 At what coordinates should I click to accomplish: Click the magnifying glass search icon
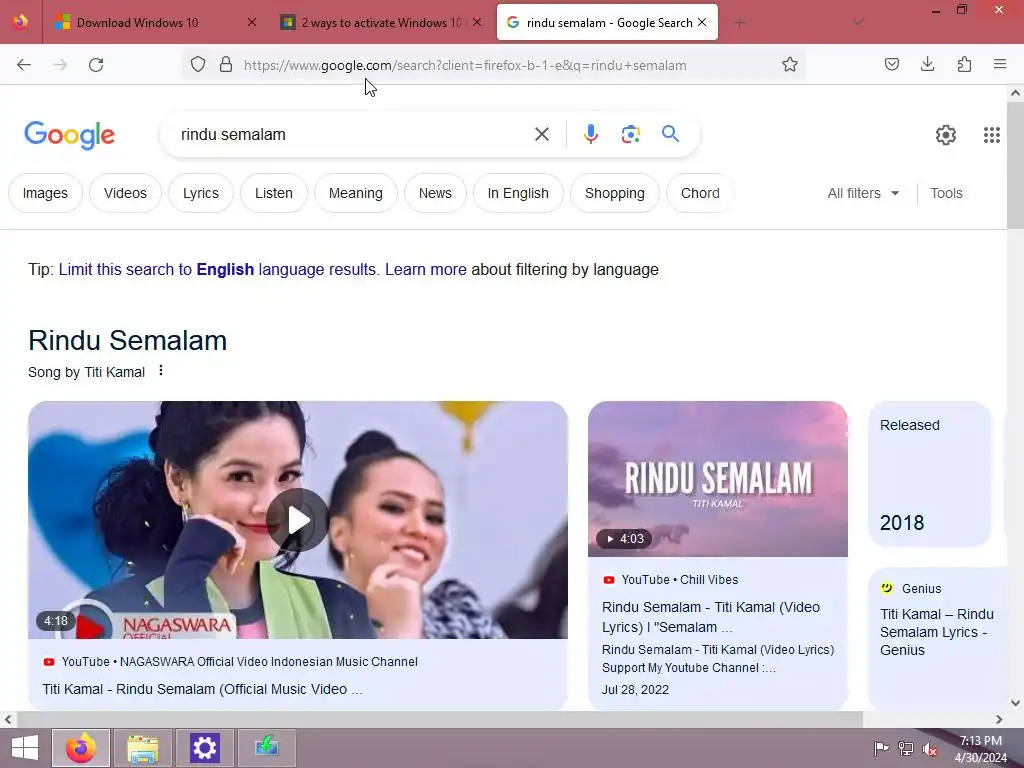670,134
